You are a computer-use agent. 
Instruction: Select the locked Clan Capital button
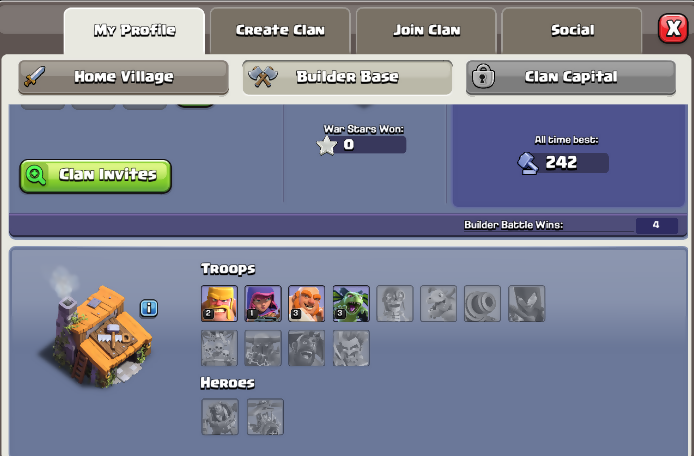click(571, 77)
